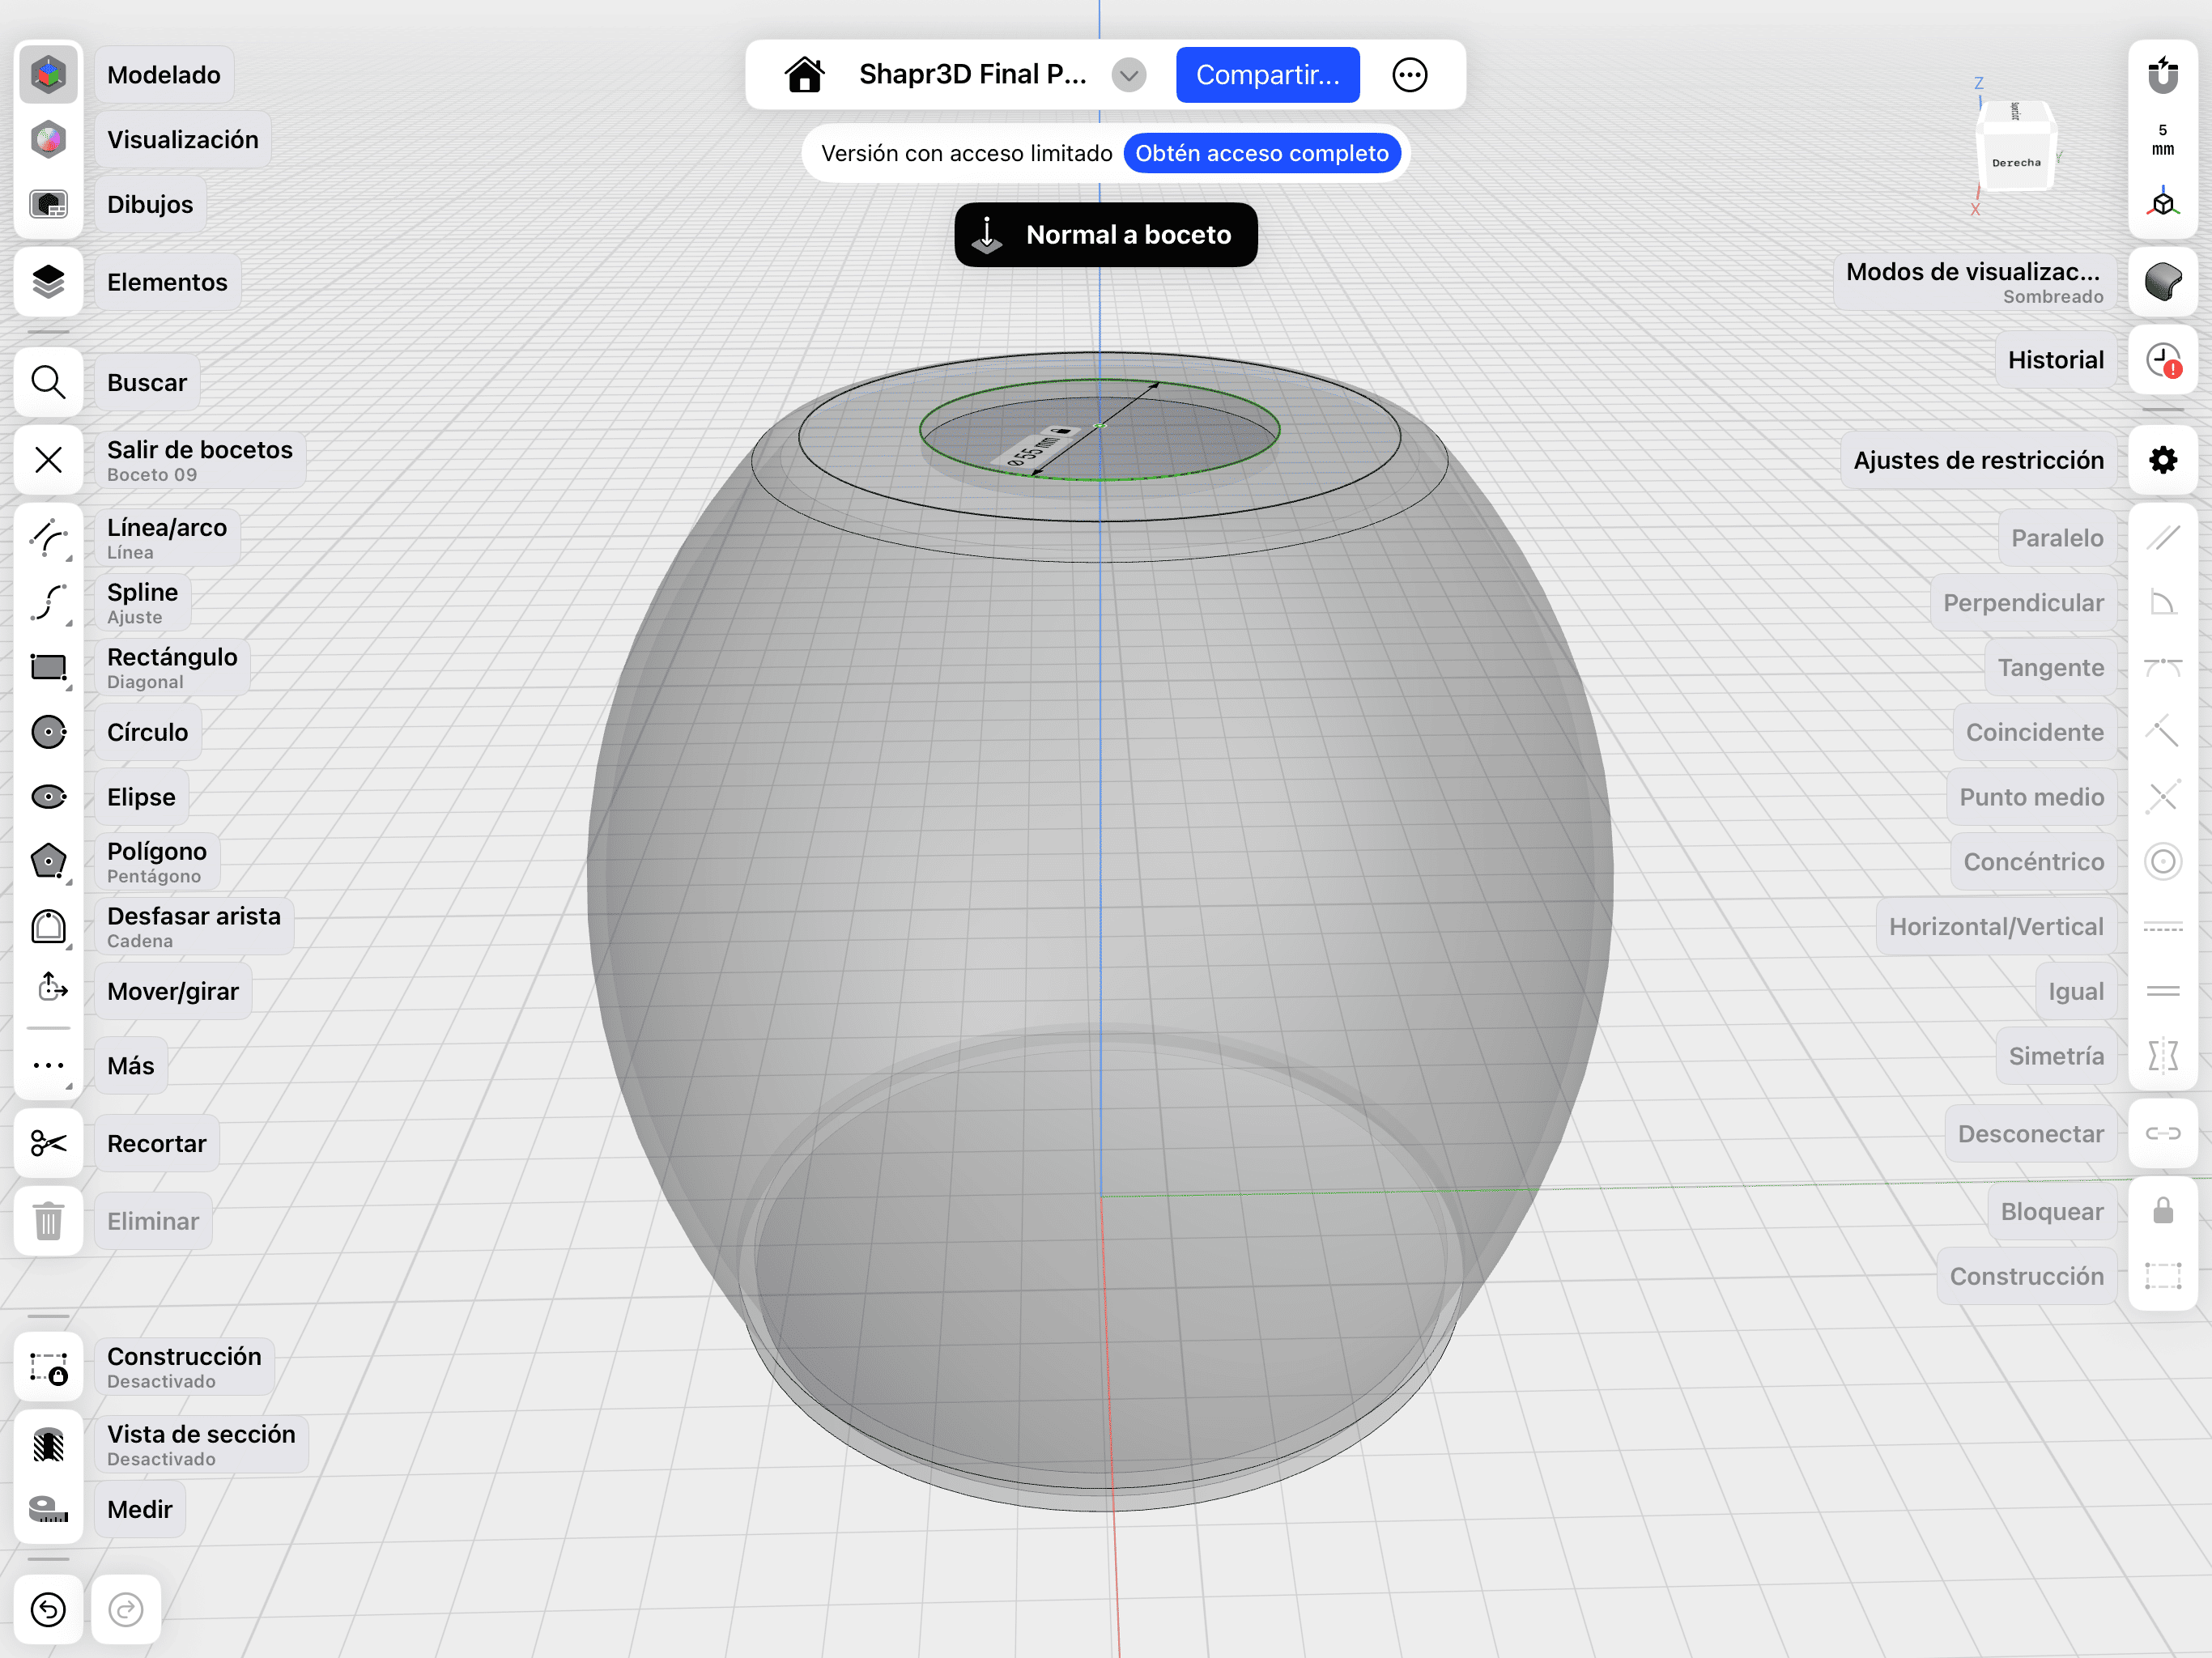Screen dimensions: 2212x1658
Task: Select the Spline tool icon
Action: [x=48, y=603]
